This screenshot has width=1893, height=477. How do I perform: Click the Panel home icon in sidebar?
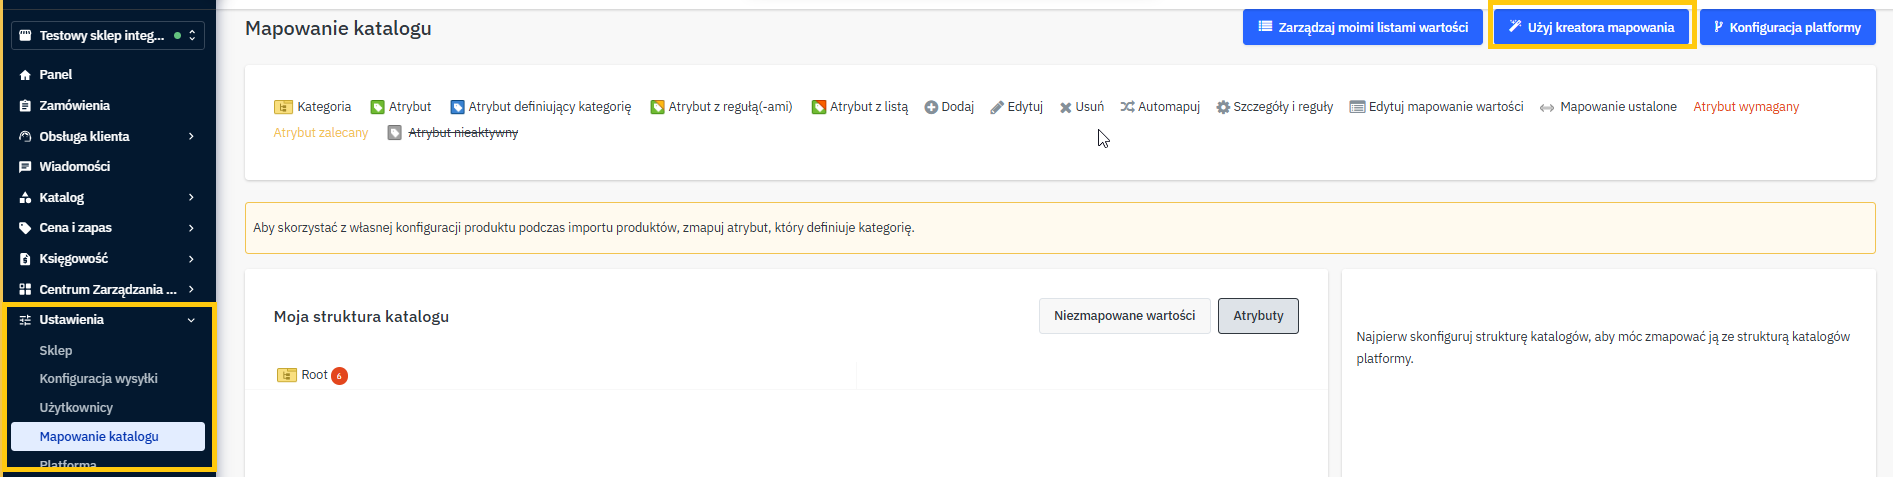pyautogui.click(x=25, y=75)
